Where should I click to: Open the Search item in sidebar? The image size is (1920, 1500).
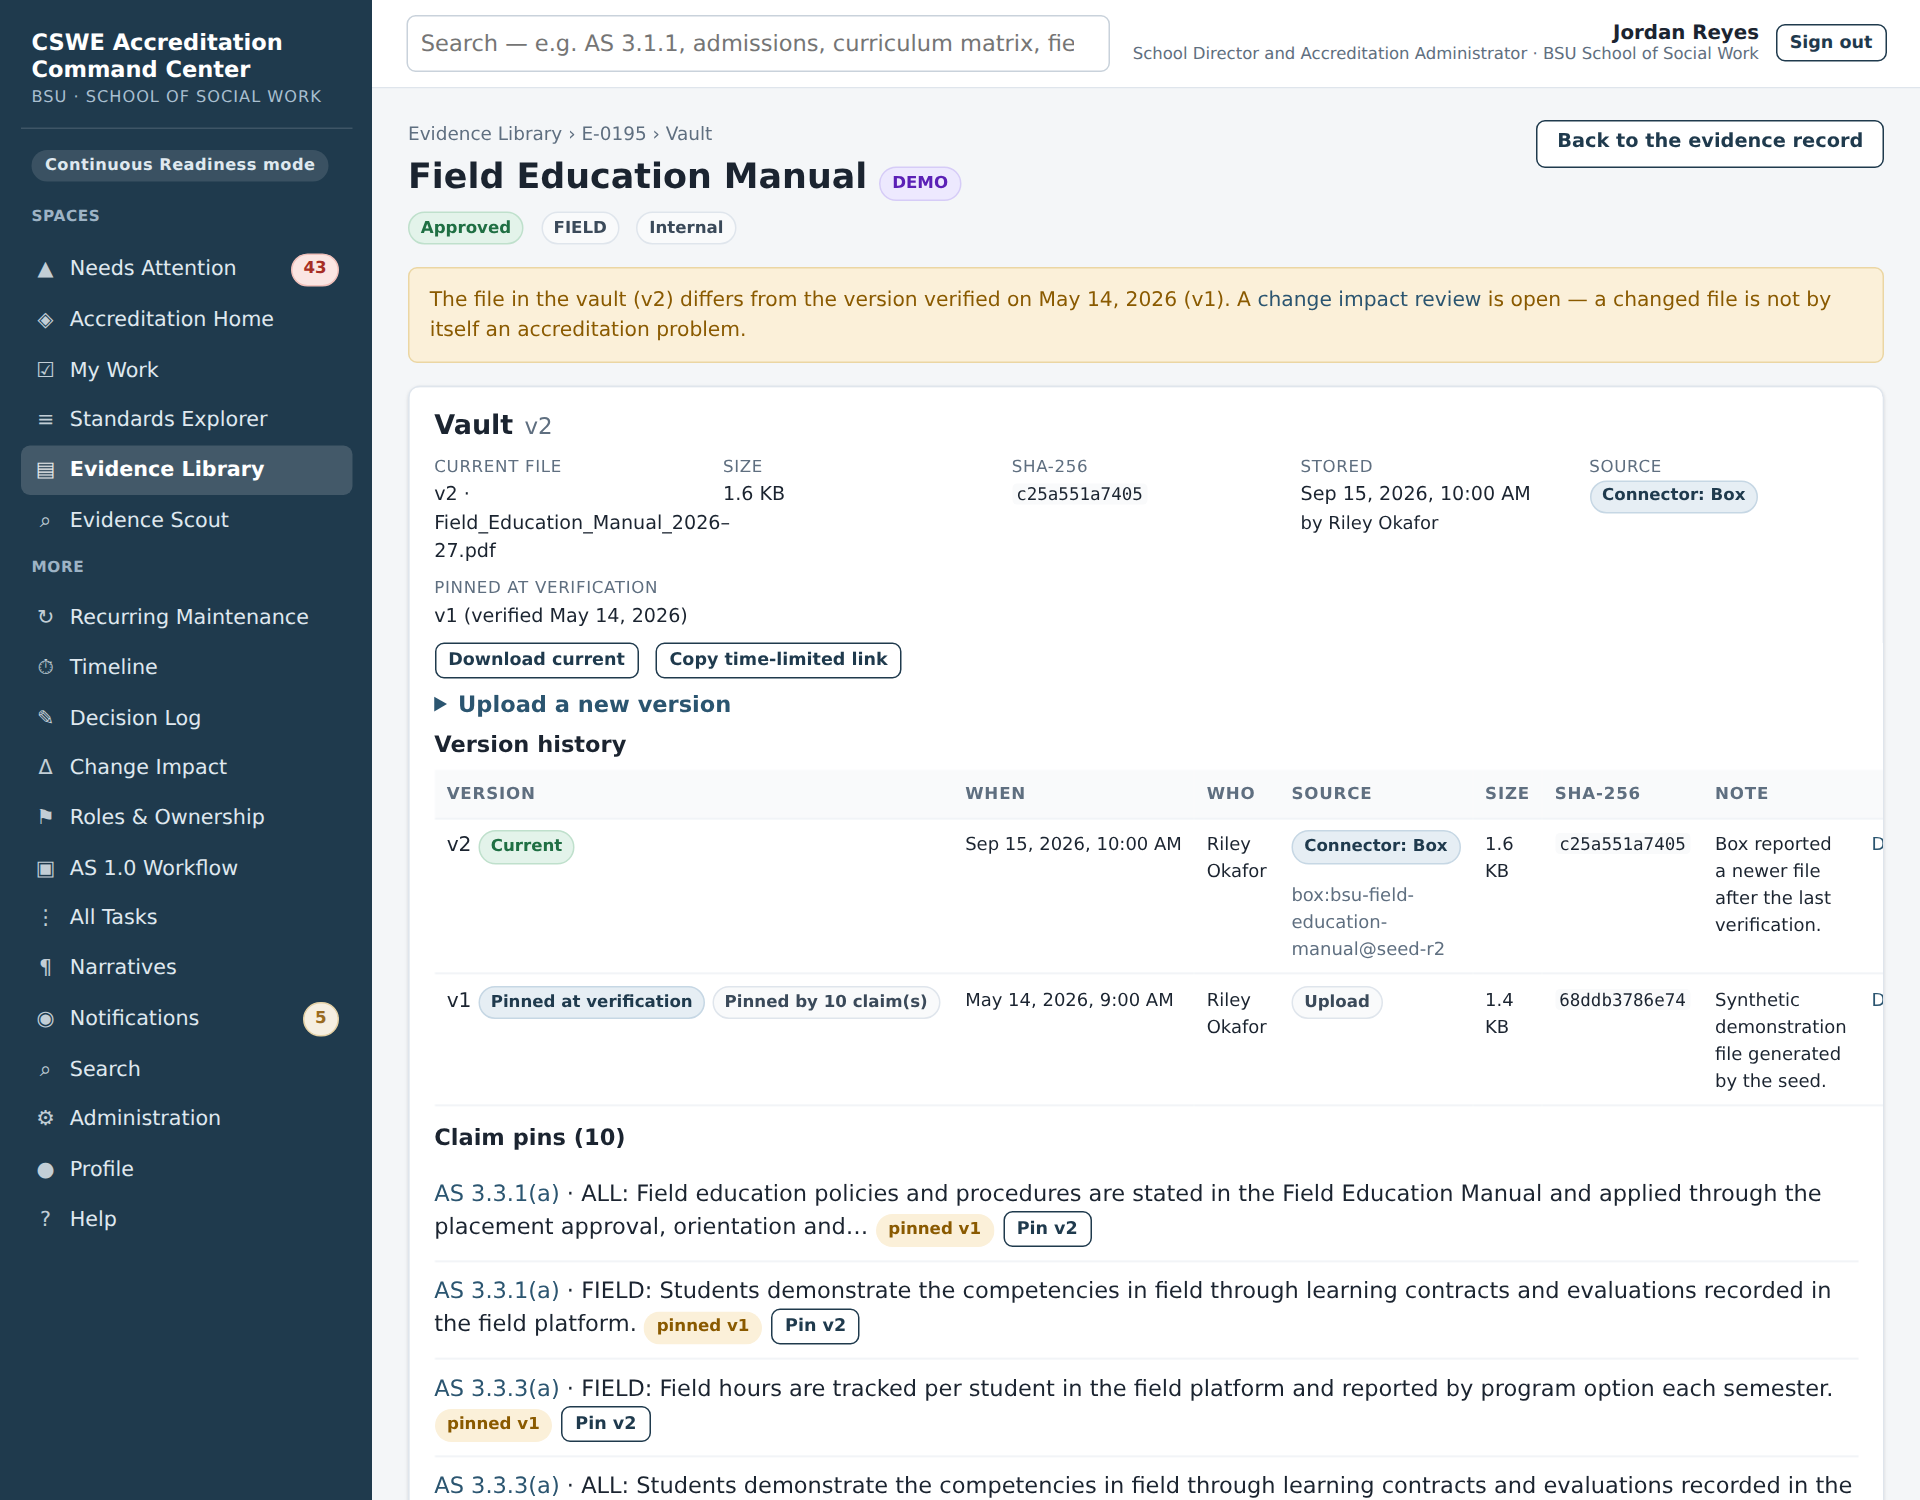(x=186, y=1069)
